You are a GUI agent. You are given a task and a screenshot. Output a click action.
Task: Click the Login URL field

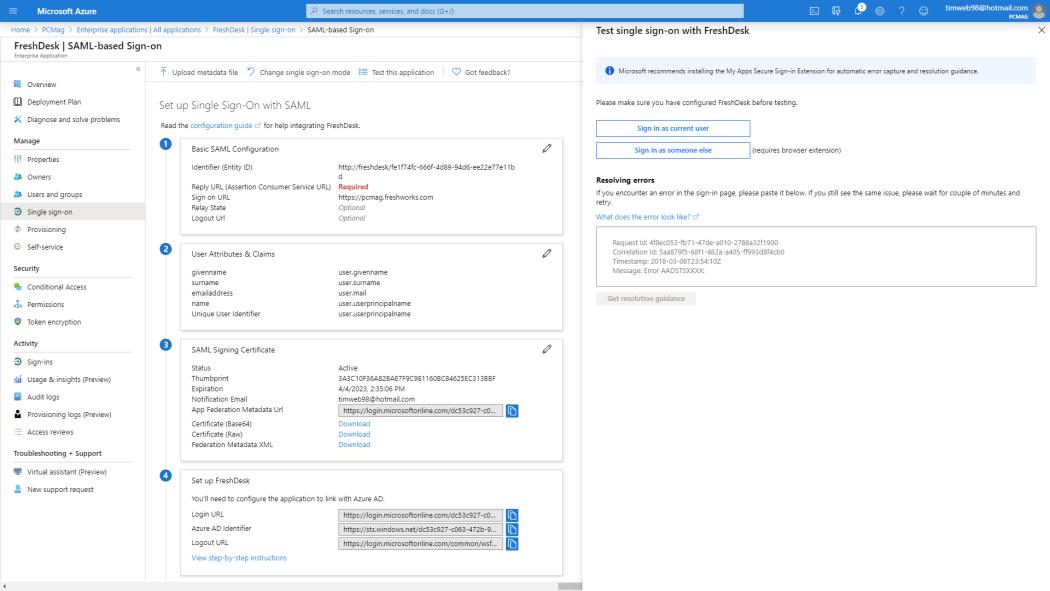point(420,515)
